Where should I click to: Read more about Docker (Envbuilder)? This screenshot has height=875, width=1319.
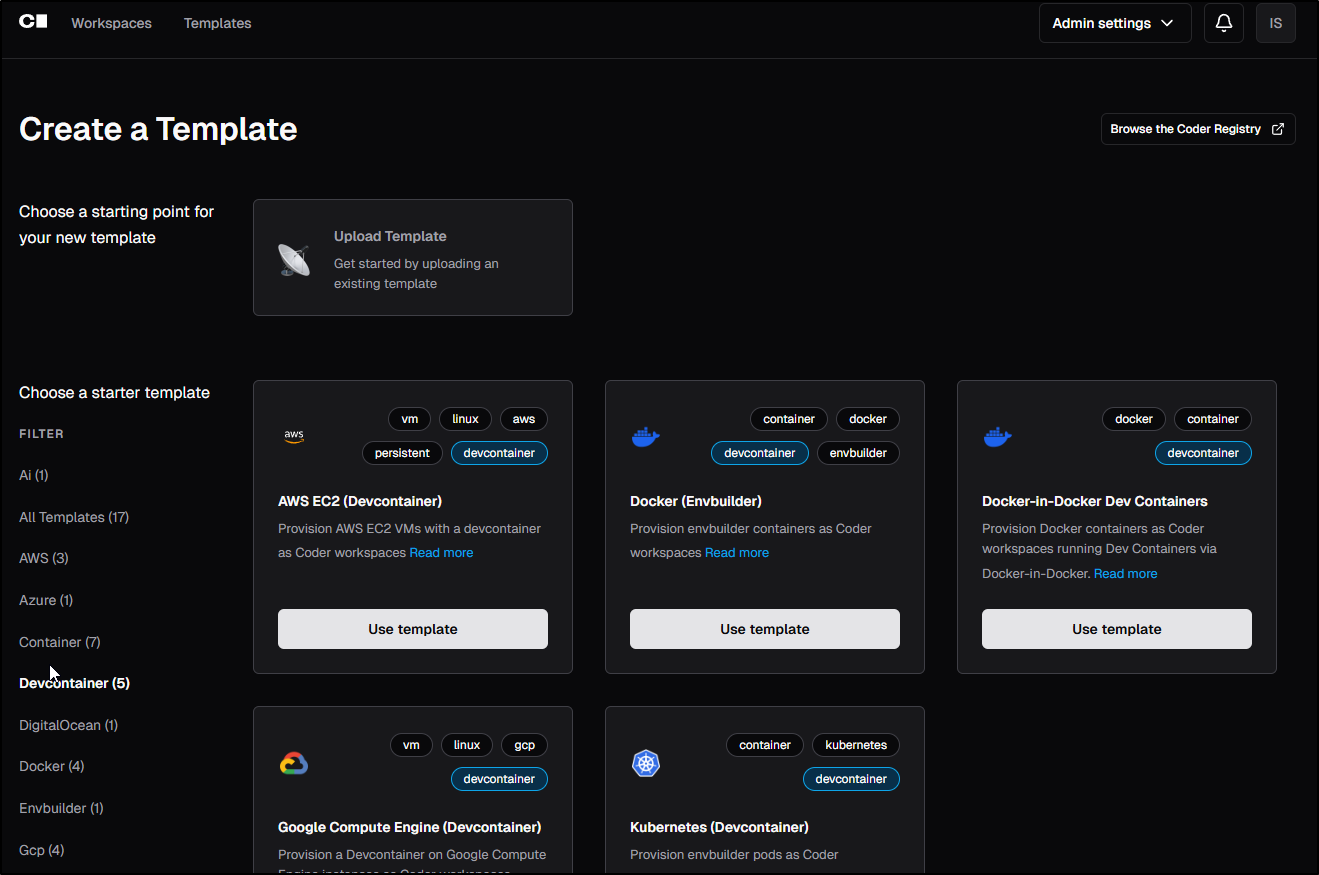[737, 553]
